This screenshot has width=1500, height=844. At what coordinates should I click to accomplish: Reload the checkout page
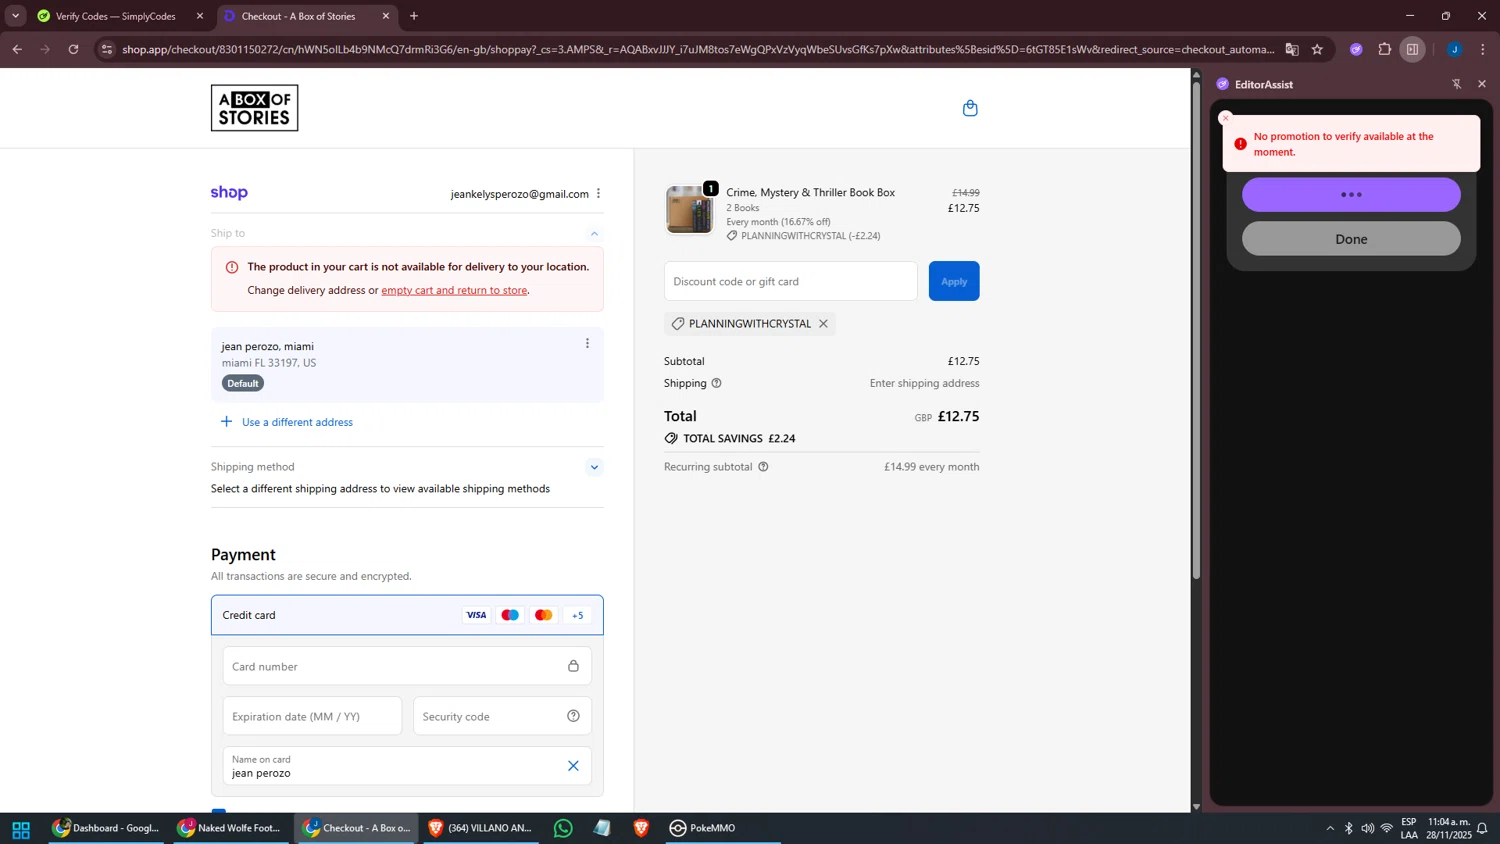tap(73, 49)
